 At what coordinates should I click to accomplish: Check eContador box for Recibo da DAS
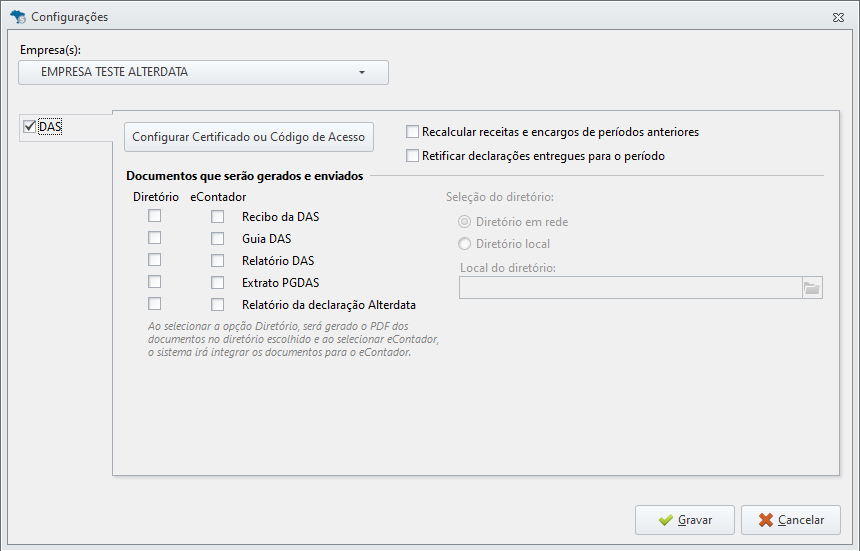coord(218,217)
